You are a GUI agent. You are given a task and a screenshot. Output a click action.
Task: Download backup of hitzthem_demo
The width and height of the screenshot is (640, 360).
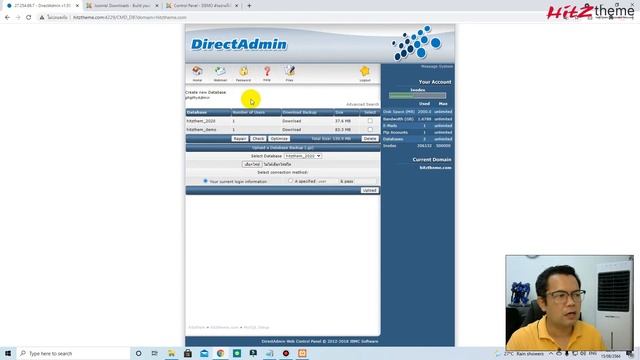[x=291, y=130]
